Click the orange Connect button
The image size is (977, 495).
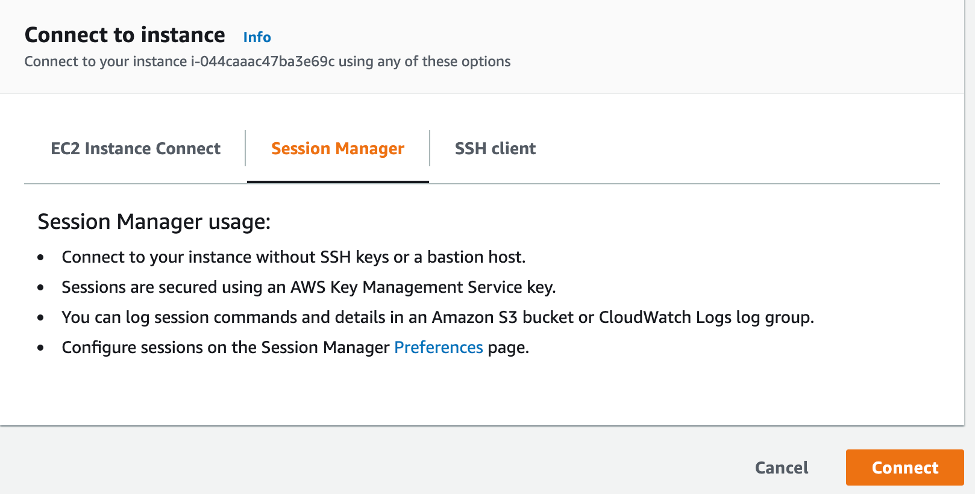pos(905,468)
